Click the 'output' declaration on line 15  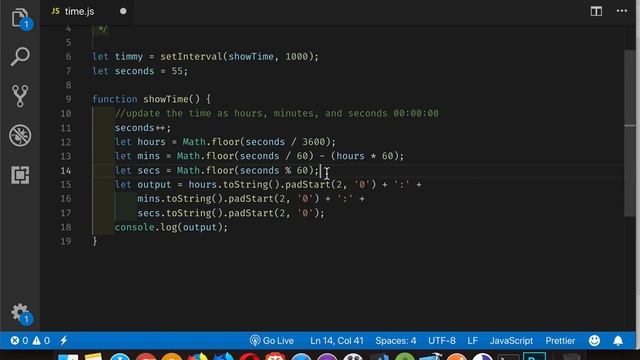coord(154,184)
